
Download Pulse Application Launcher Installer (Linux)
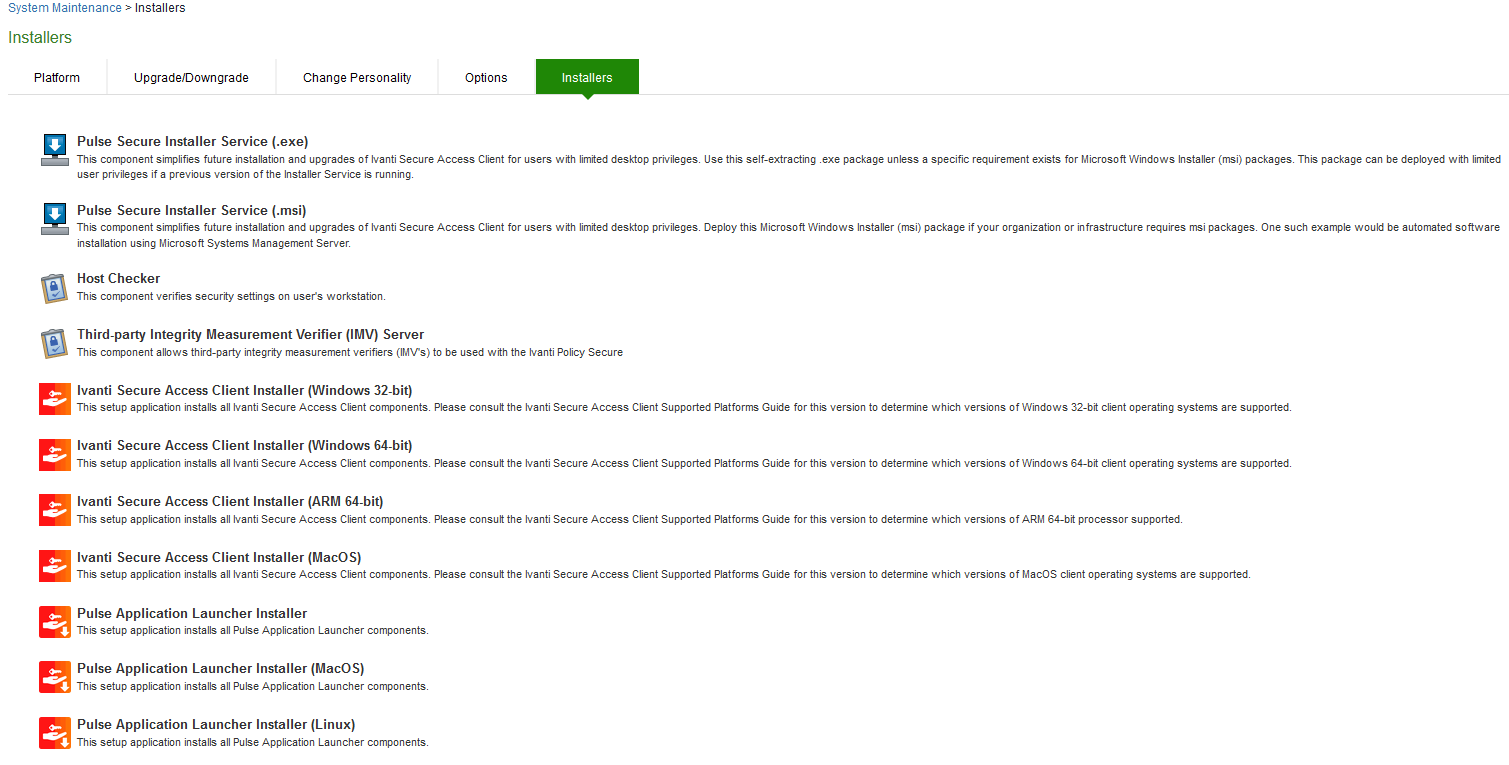[x=216, y=725]
